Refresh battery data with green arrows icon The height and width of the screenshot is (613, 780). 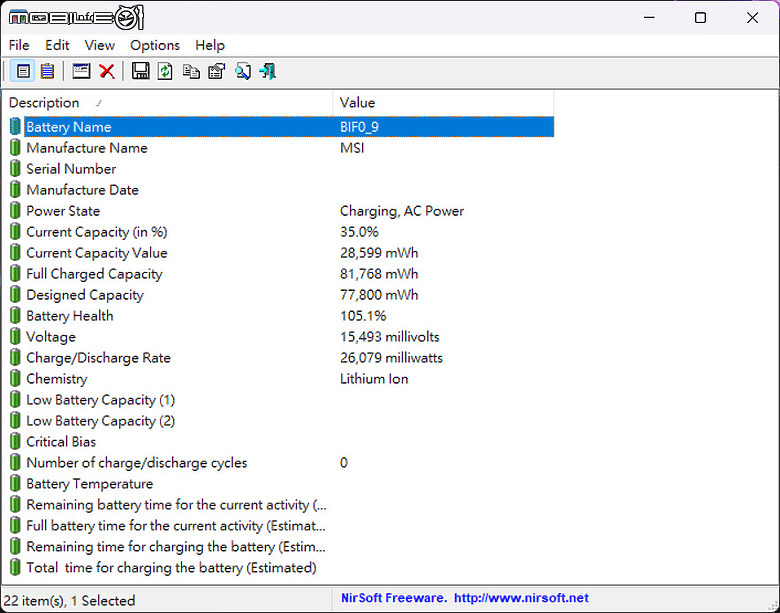(165, 71)
